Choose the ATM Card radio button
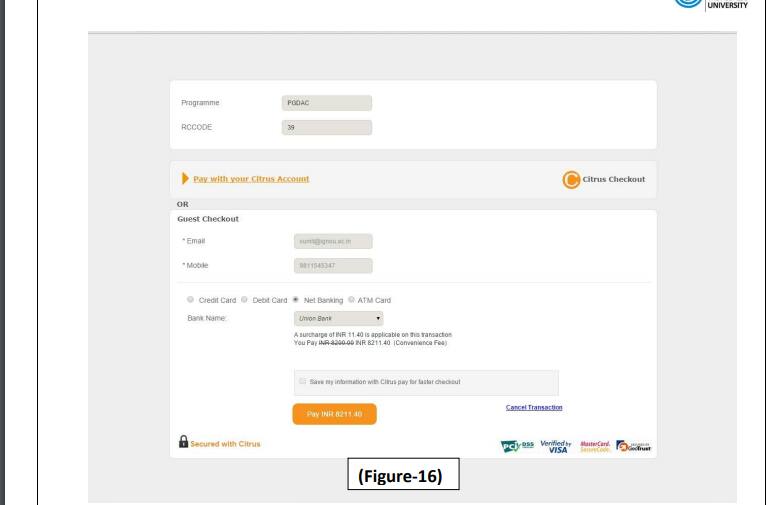This screenshot has height=505, width=782. tap(353, 299)
